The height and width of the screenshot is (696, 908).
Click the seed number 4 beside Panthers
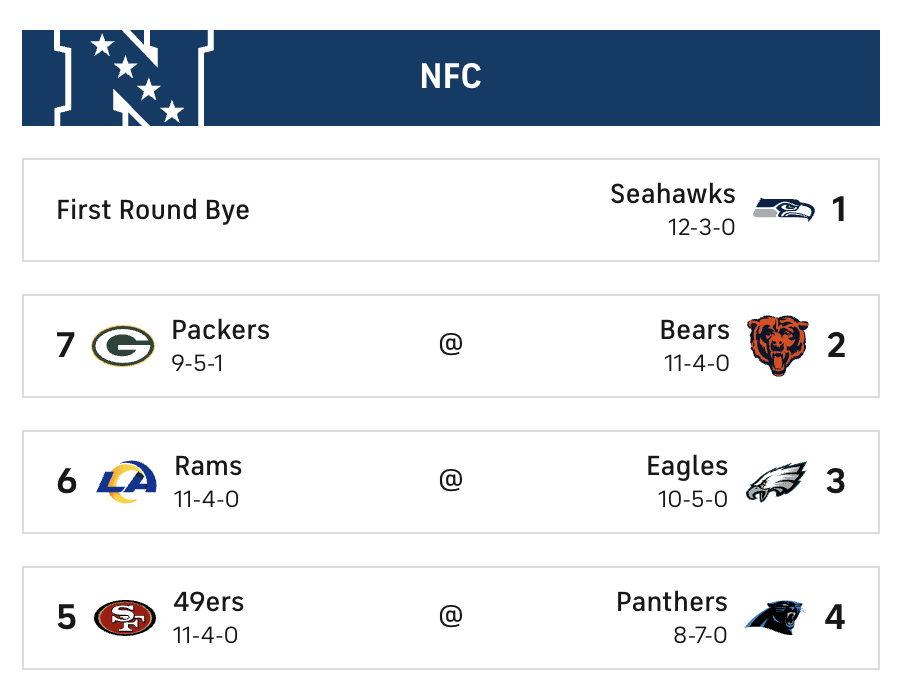coord(834,617)
